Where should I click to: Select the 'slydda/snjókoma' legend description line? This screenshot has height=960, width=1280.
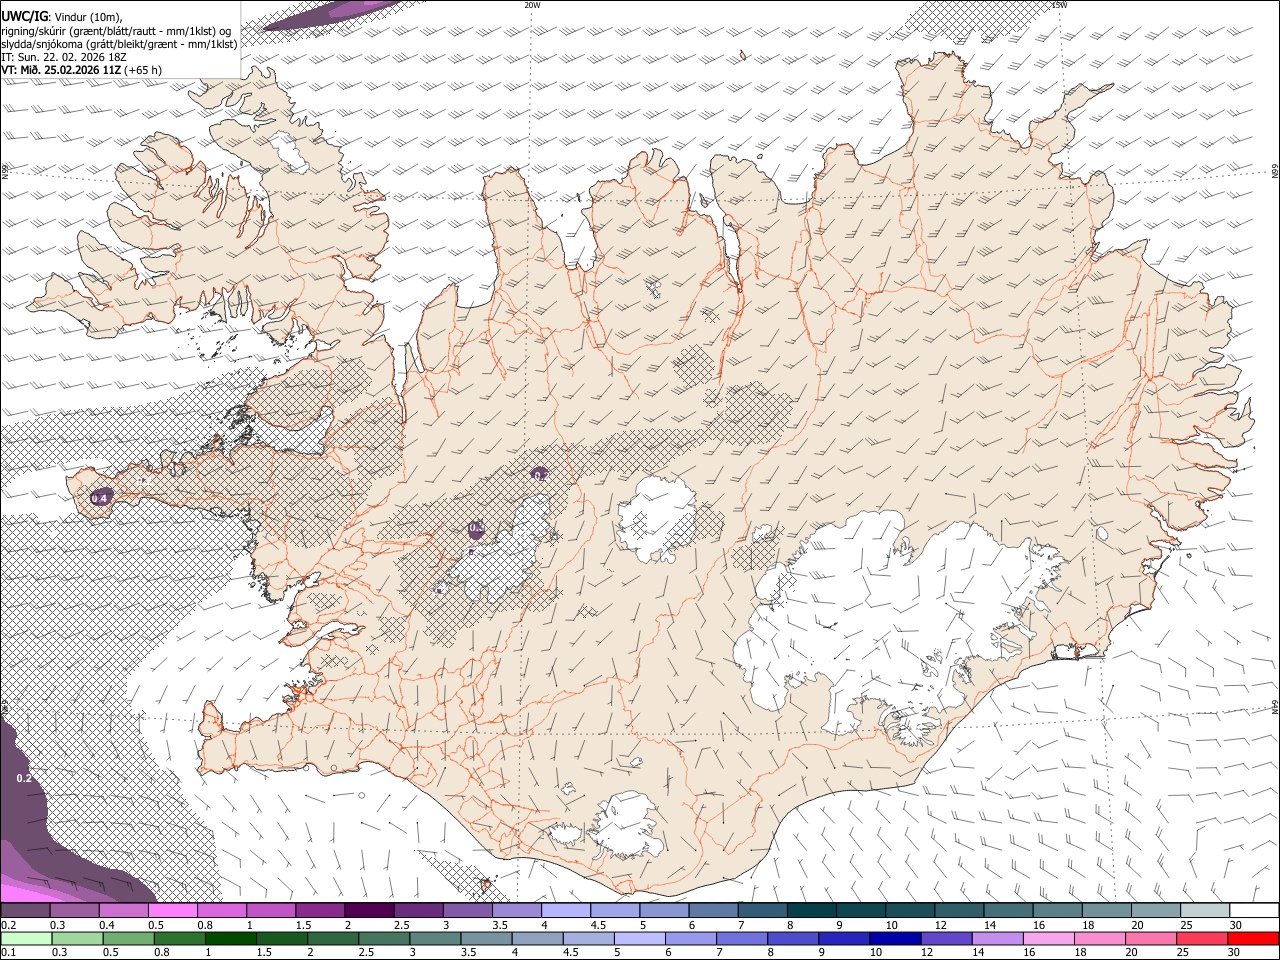pyautogui.click(x=119, y=44)
